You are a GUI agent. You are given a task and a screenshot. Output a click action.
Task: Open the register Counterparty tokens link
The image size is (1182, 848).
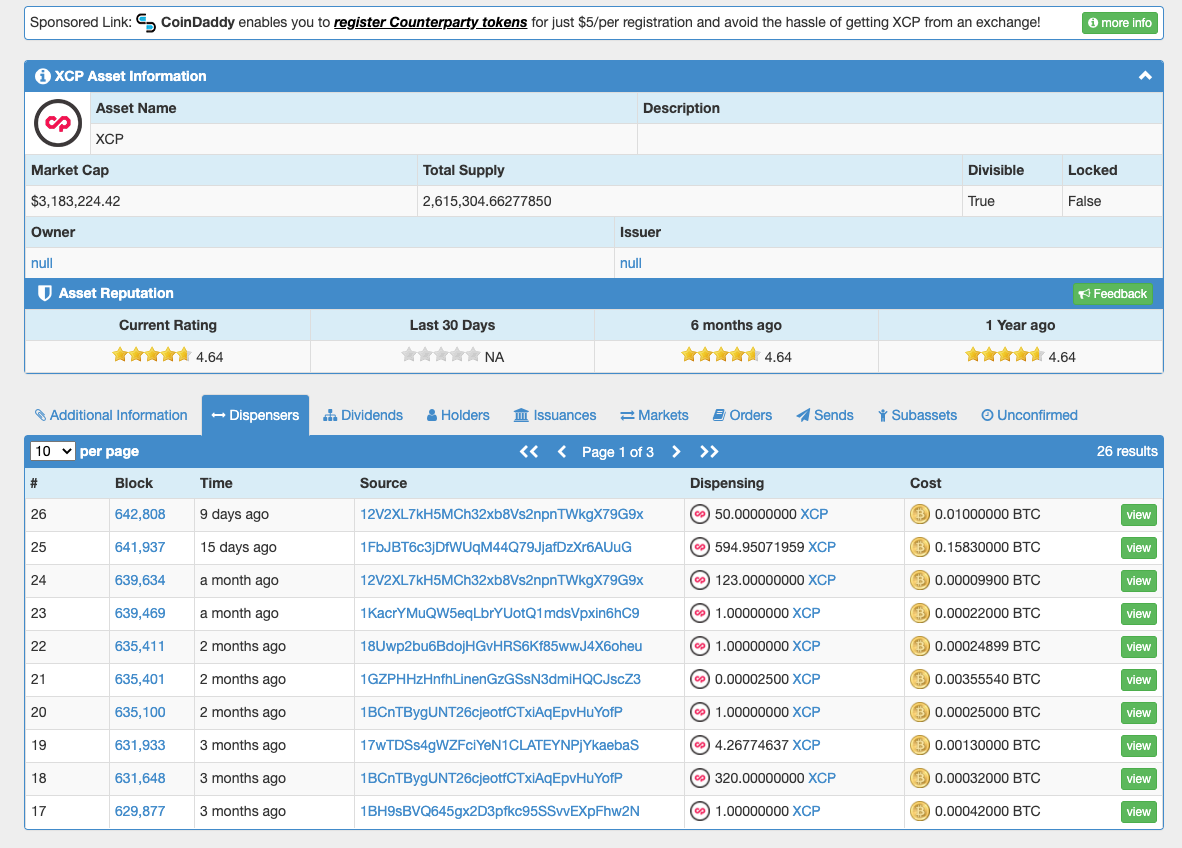[x=430, y=23]
